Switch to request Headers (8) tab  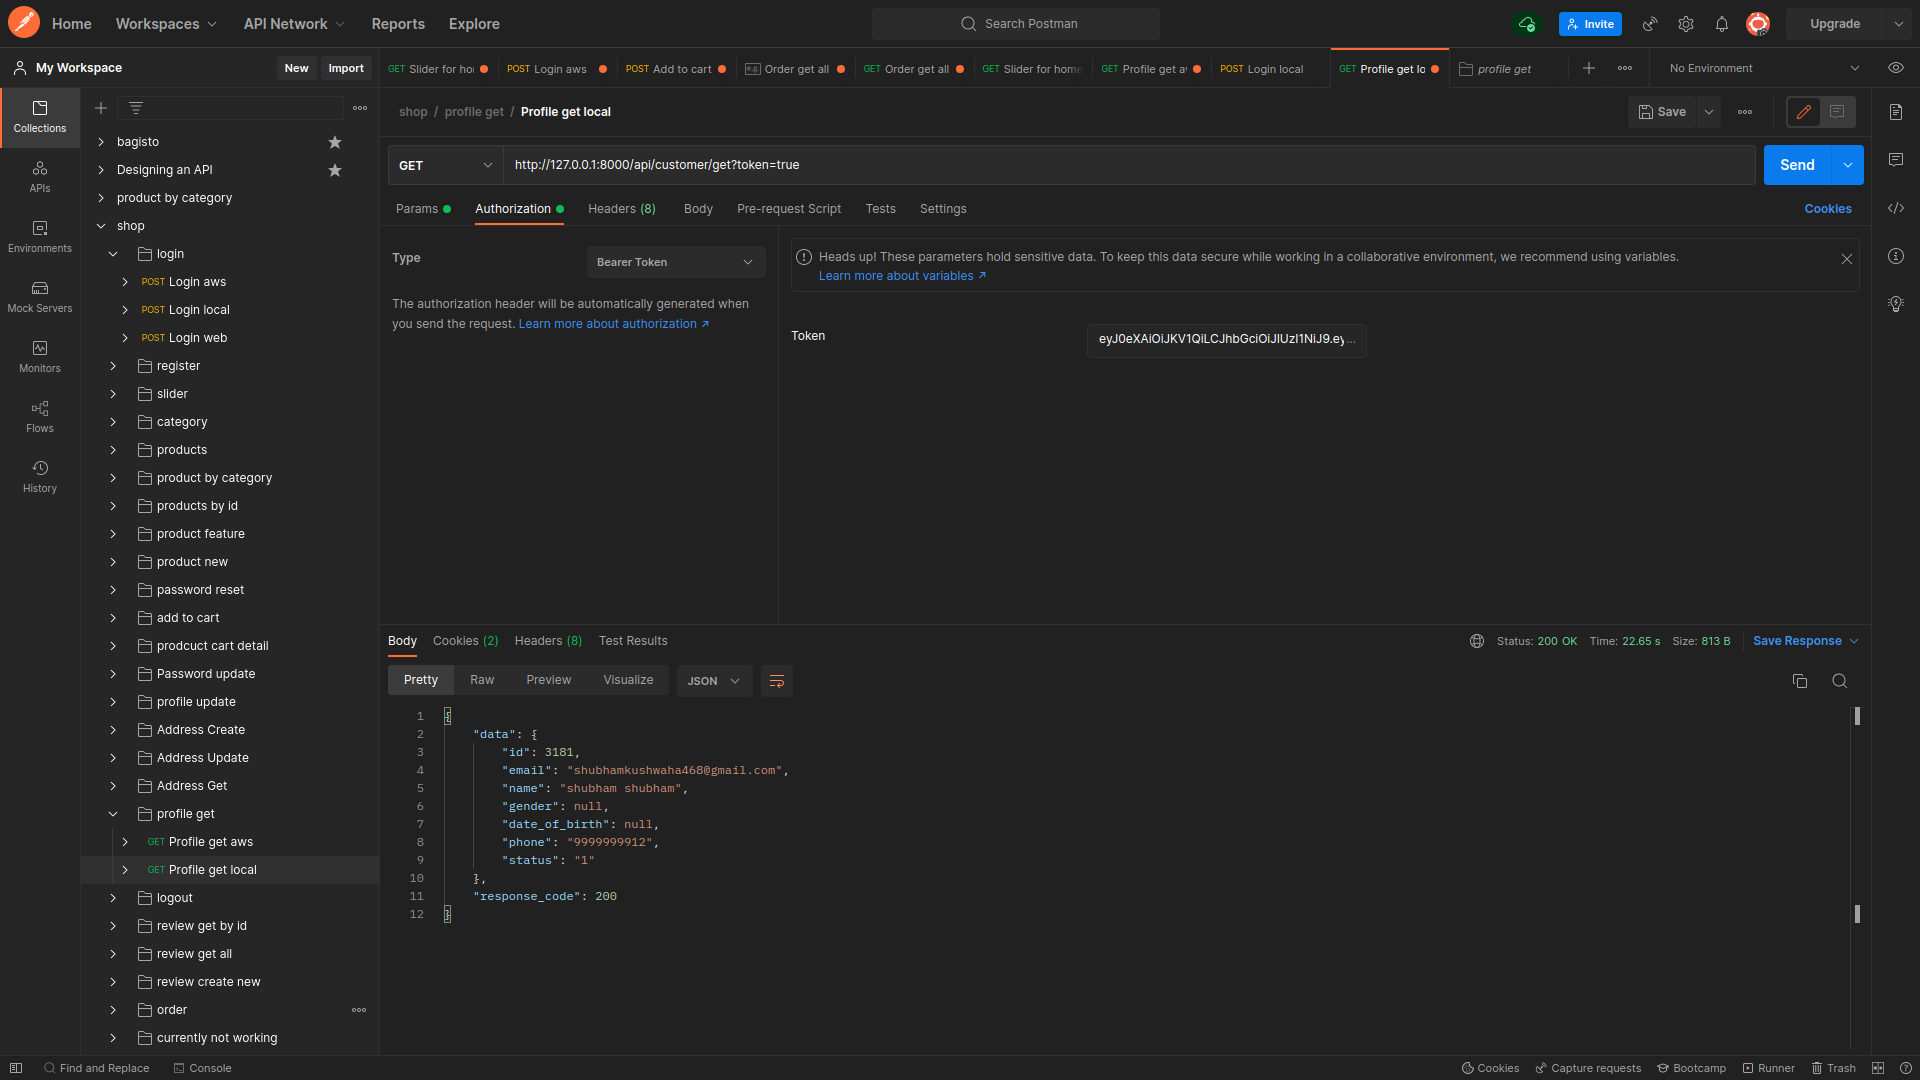coord(622,209)
